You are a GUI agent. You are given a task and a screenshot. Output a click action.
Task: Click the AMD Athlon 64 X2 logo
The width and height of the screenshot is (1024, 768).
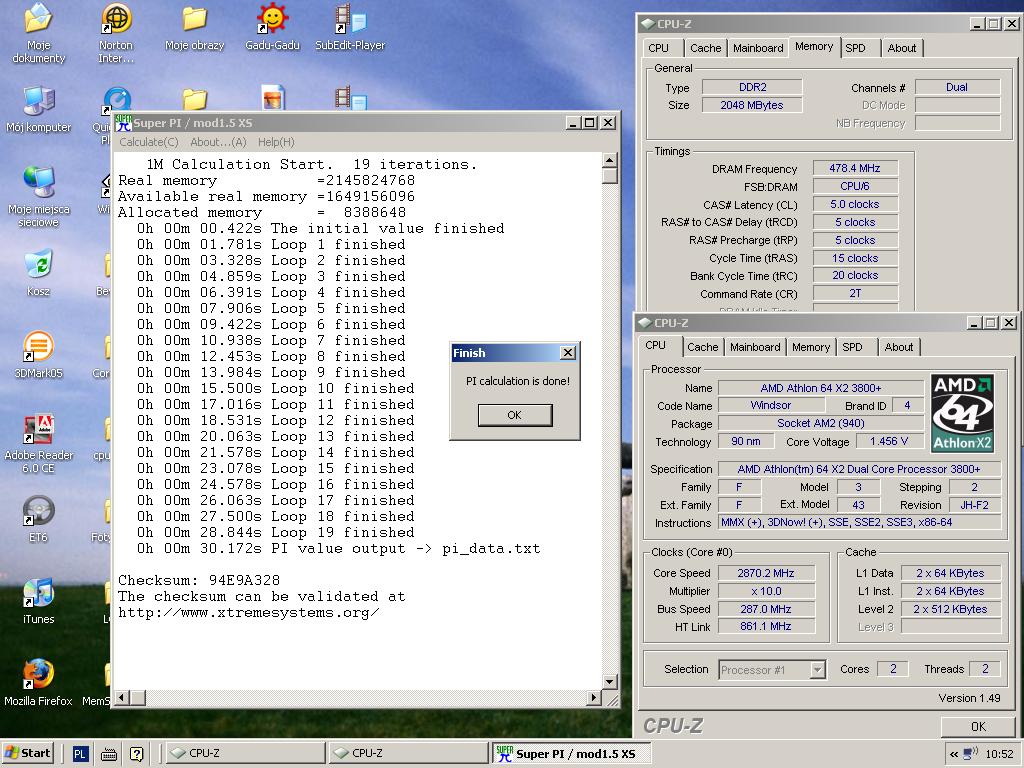(963, 413)
